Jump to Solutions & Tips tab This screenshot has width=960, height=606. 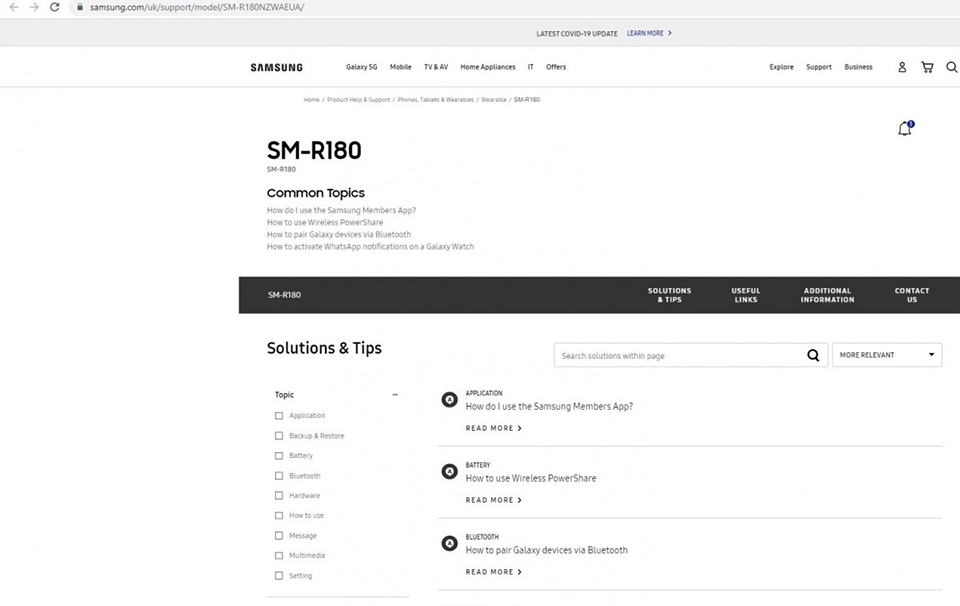tap(669, 295)
